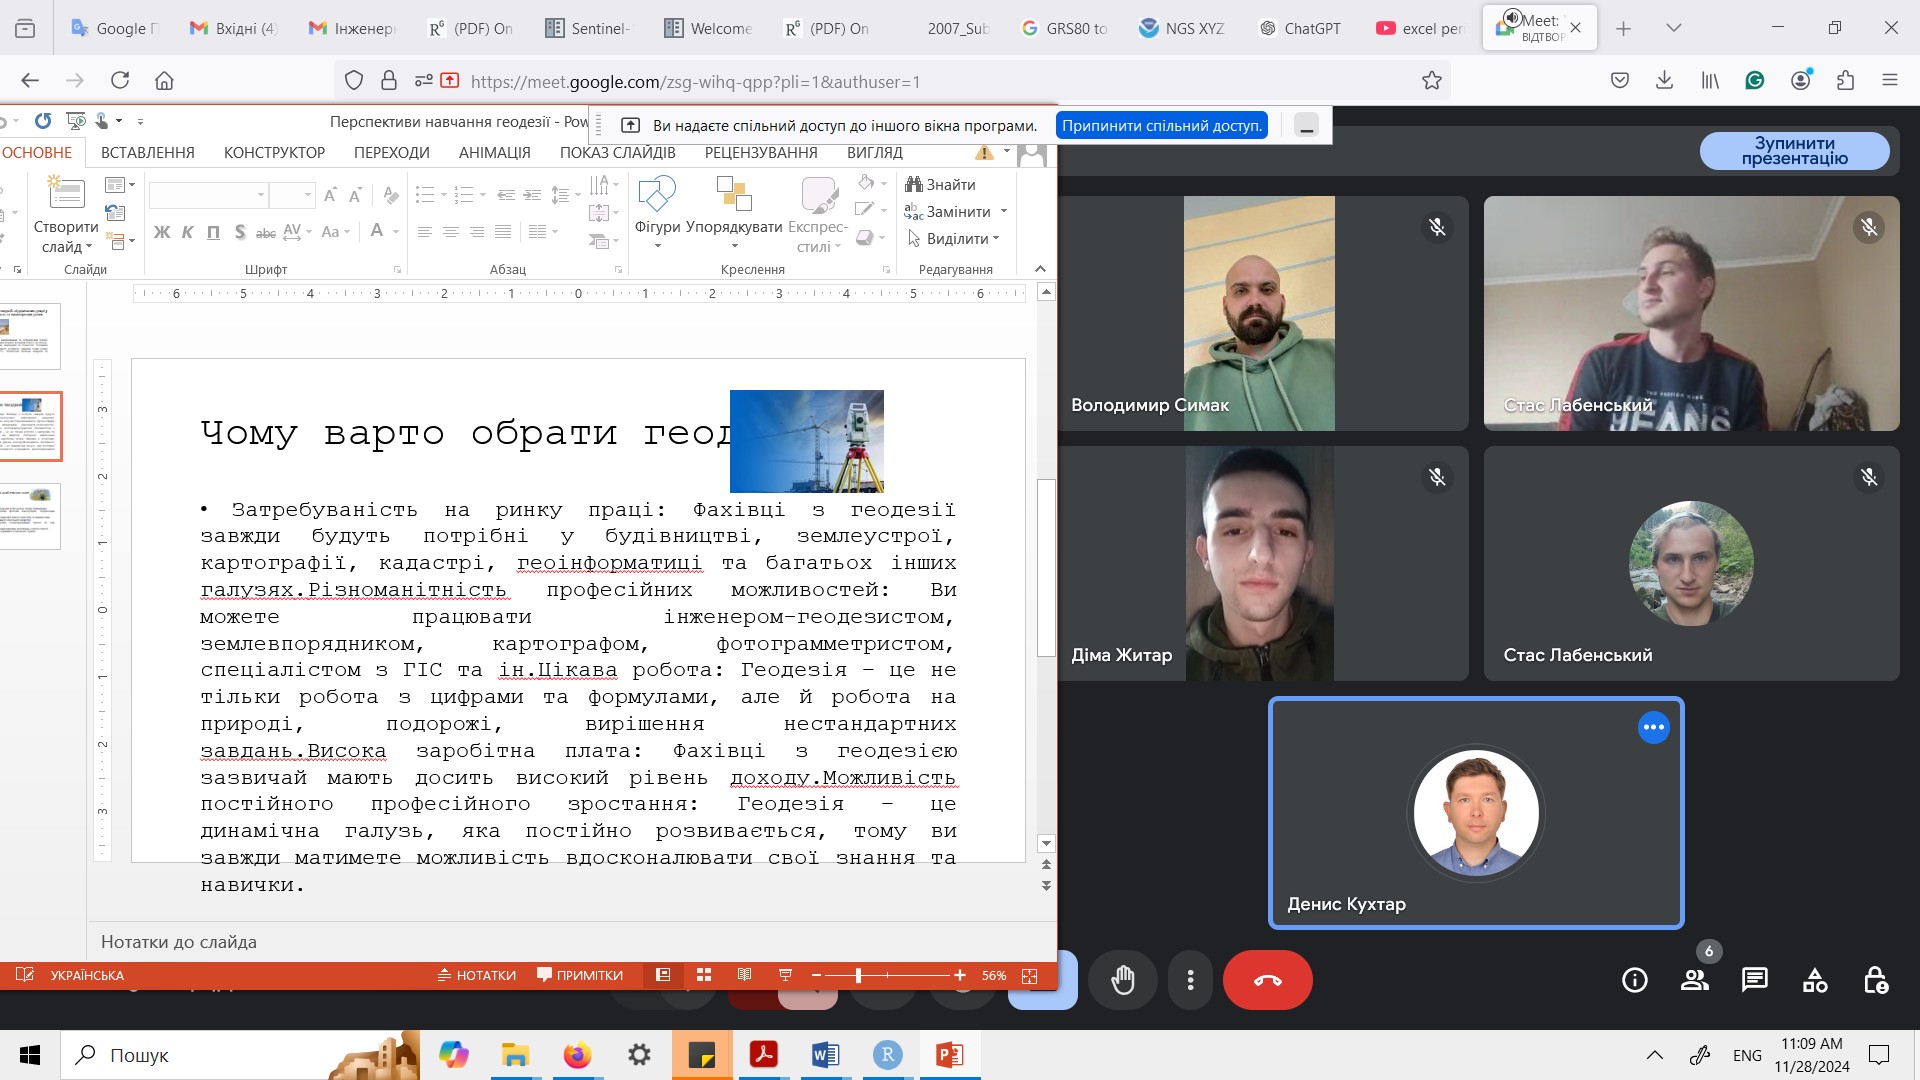
Task: Open the АНІМАЦІЯ ribbon tab
Action: [x=494, y=153]
